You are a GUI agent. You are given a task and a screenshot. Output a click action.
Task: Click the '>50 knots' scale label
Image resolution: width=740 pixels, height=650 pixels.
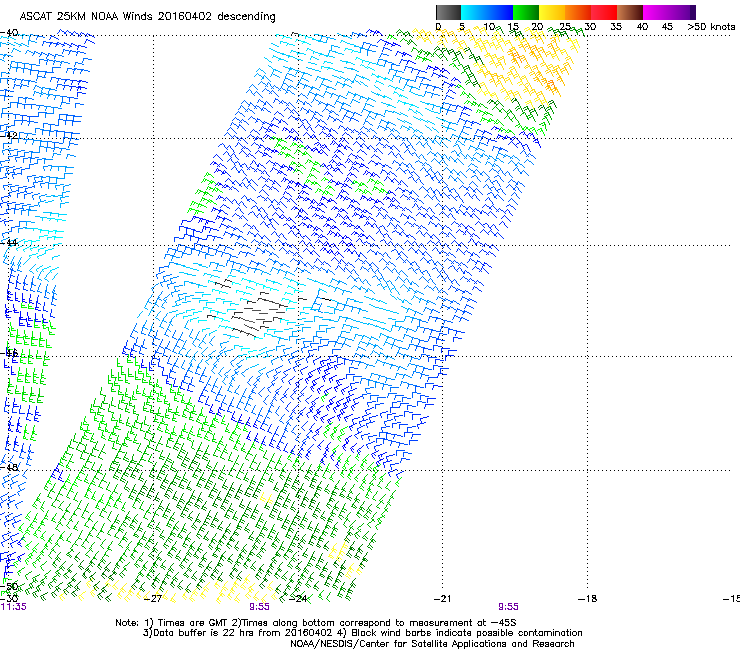pyautogui.click(x=711, y=27)
